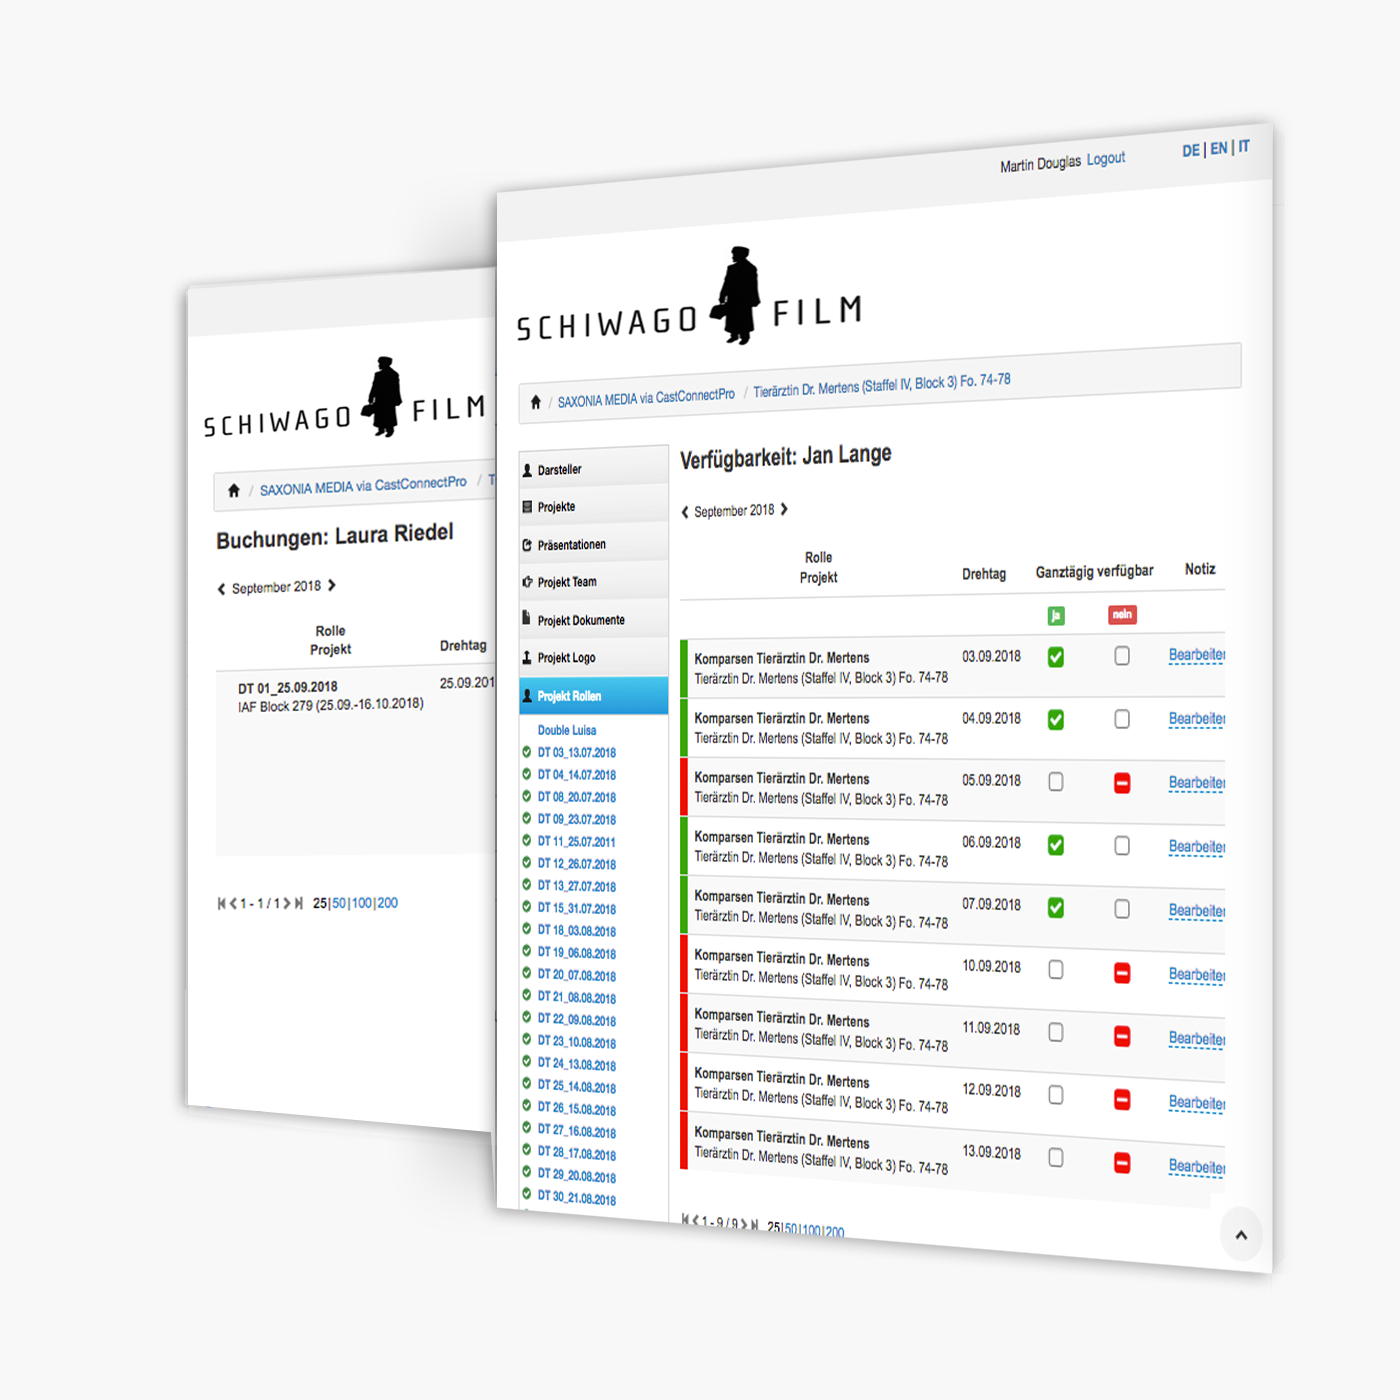Tick unavailable checkbox for 04.09.2018

click(1122, 719)
